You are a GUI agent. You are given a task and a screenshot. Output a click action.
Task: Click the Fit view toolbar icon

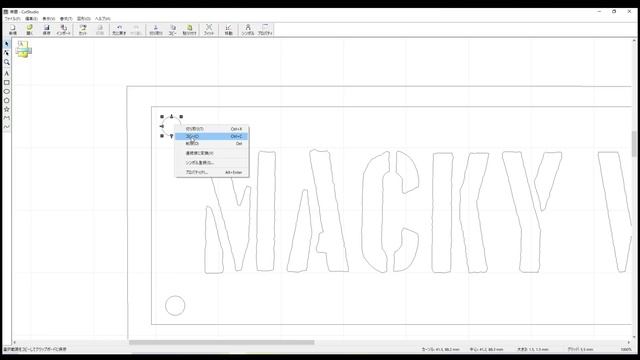(x=209, y=29)
